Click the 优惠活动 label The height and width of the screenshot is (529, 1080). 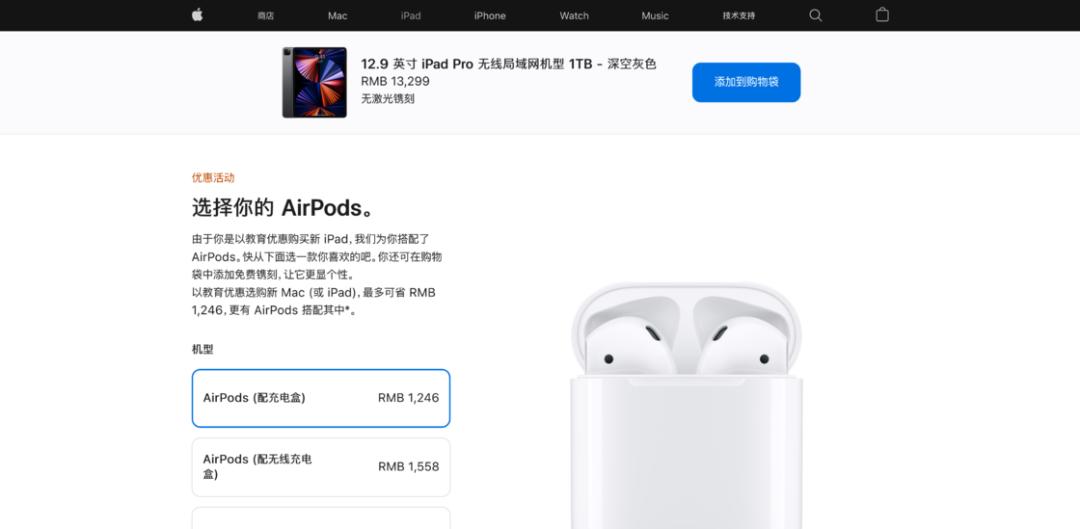(x=213, y=178)
